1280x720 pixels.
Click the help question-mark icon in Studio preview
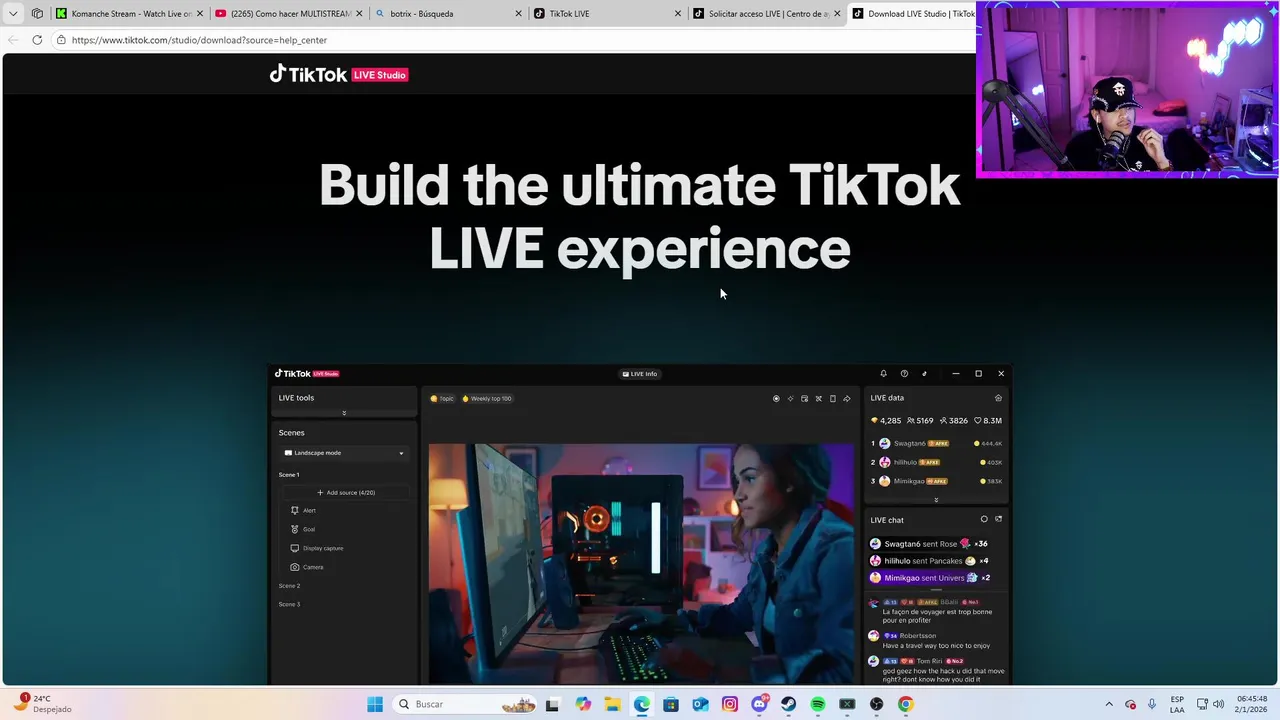[x=904, y=374]
